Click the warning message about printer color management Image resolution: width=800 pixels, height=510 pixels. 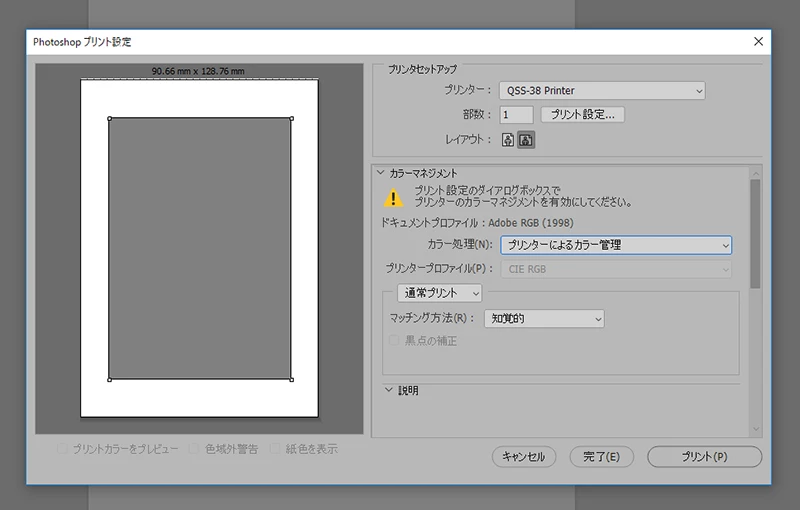click(x=523, y=196)
